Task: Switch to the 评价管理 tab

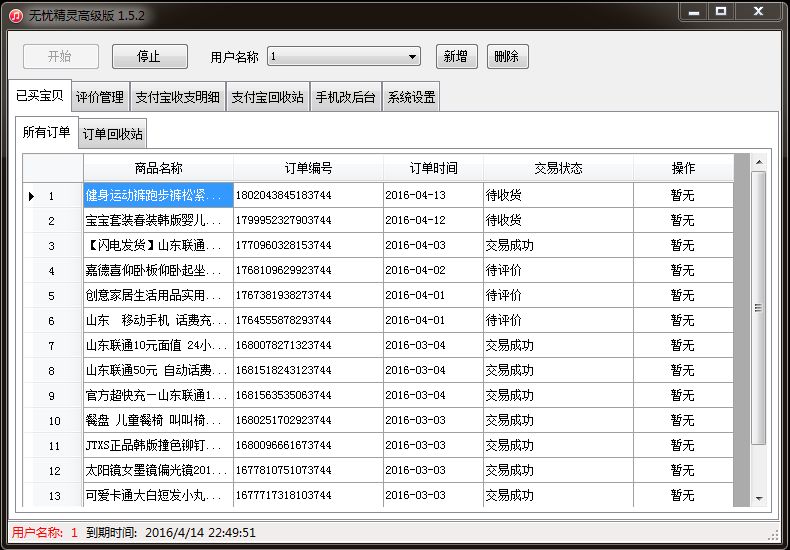Action: pyautogui.click(x=100, y=97)
